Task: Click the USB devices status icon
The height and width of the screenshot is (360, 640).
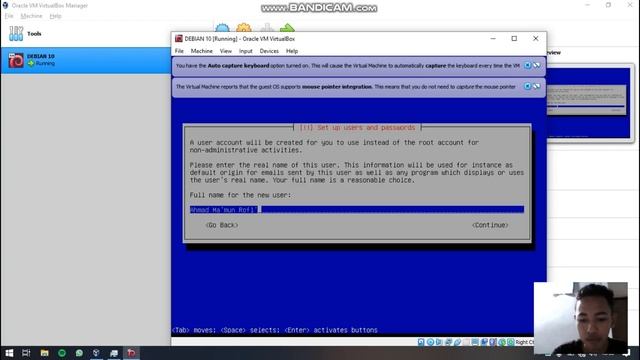Action: tap(458, 342)
